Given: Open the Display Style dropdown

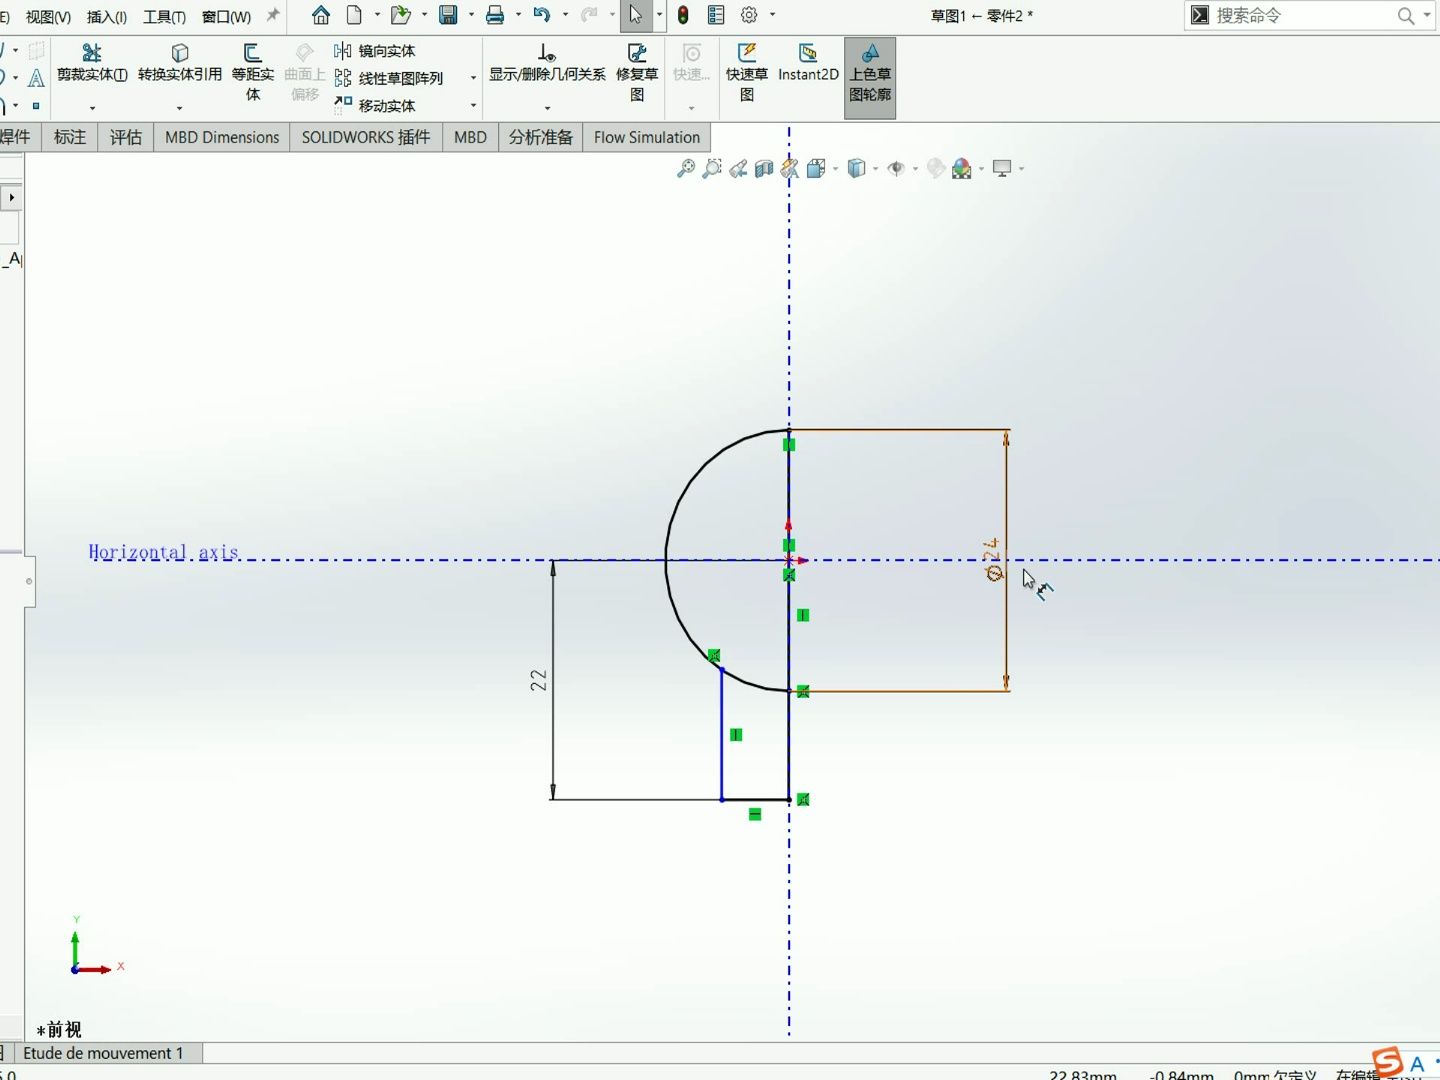Looking at the screenshot, I should point(873,168).
